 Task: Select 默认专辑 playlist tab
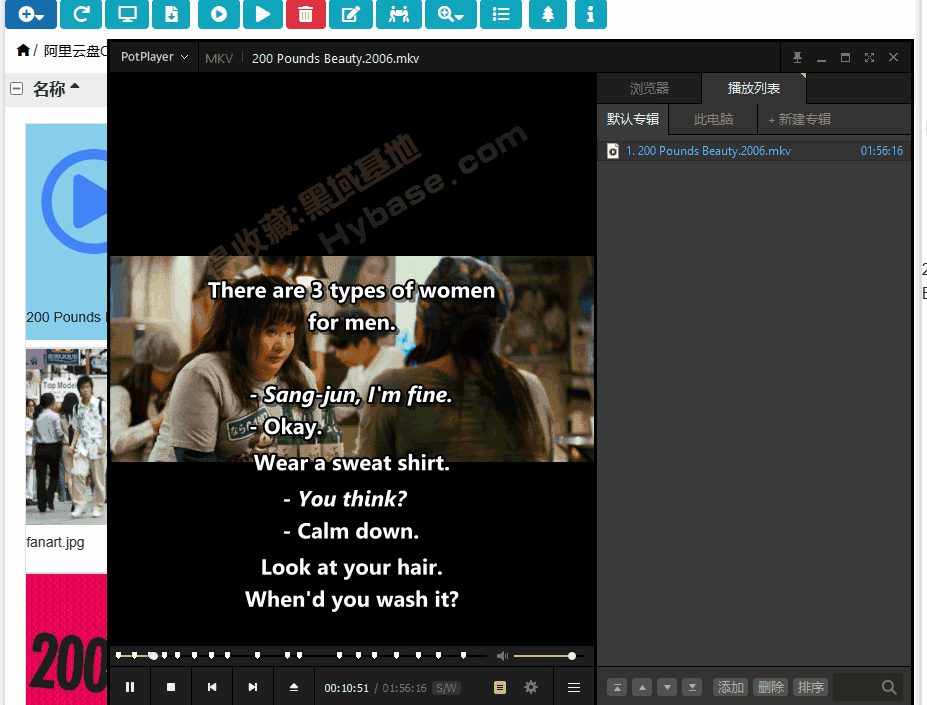pyautogui.click(x=633, y=119)
